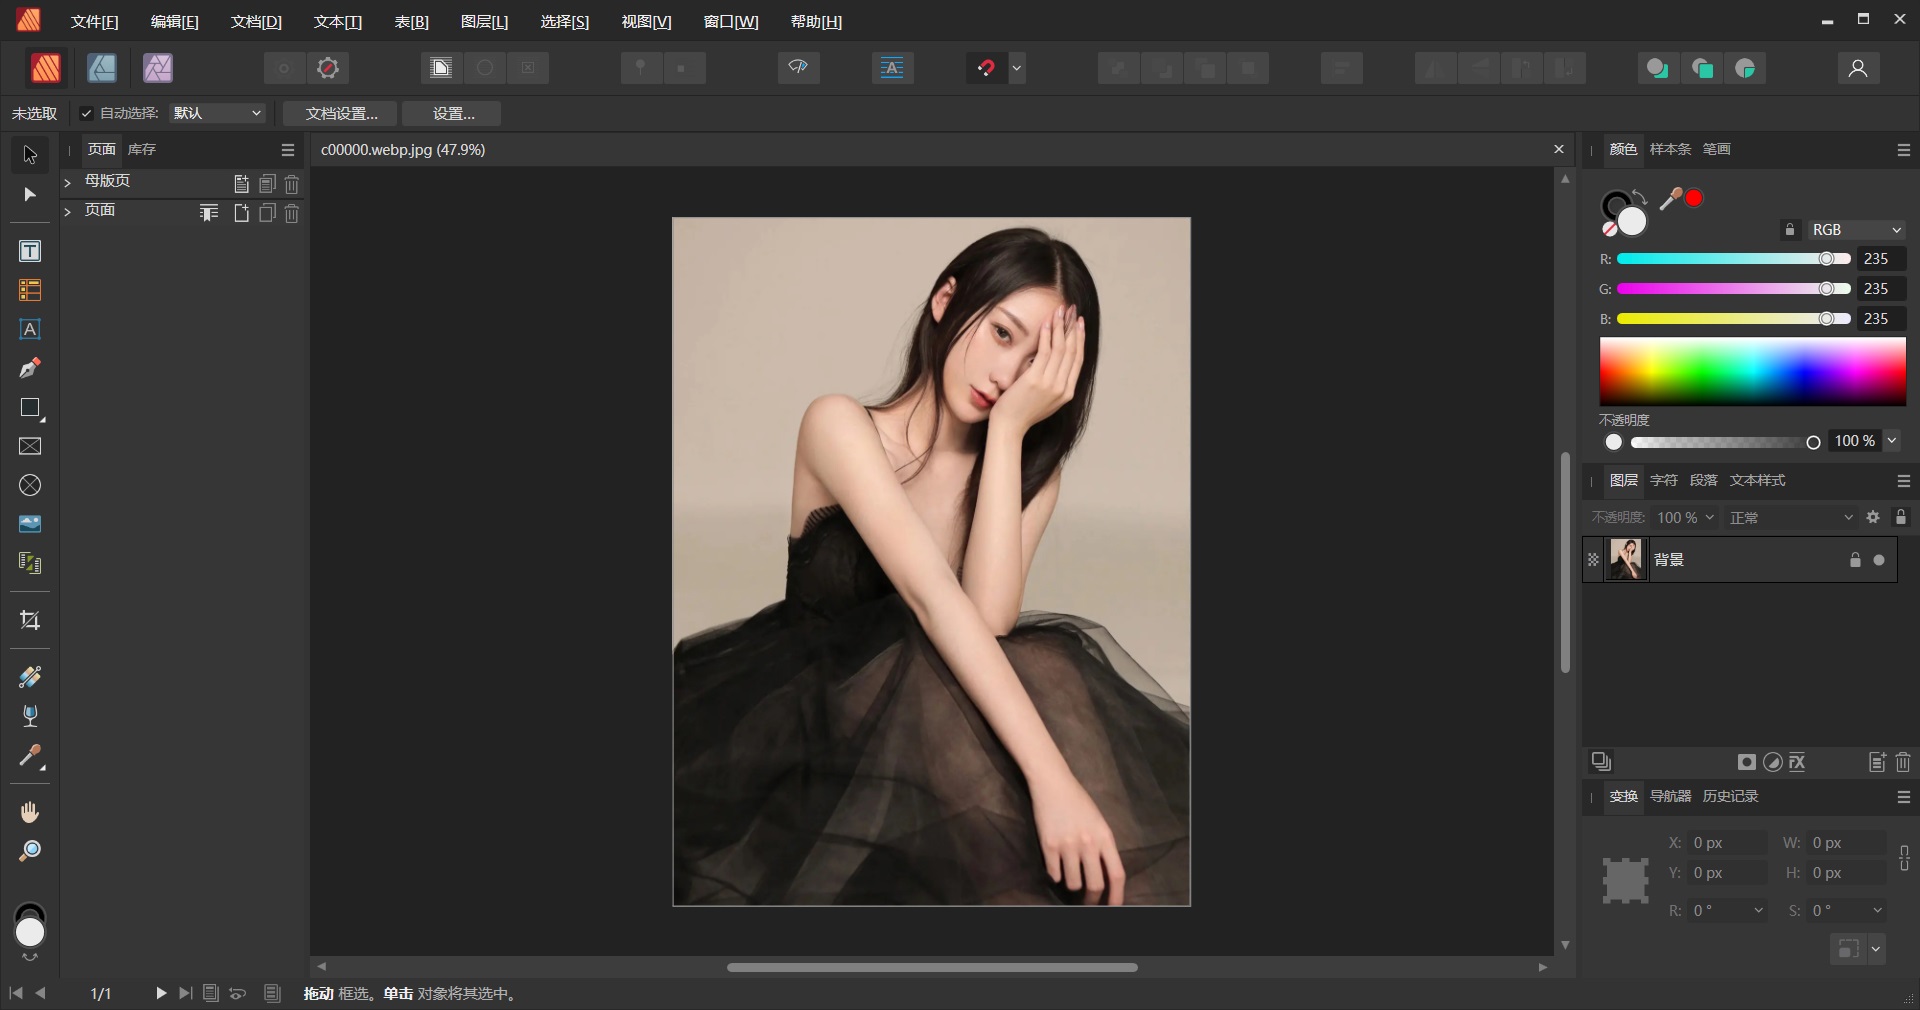Uncheck the 自动选择 checkbox
1920x1010 pixels.
[x=87, y=113]
